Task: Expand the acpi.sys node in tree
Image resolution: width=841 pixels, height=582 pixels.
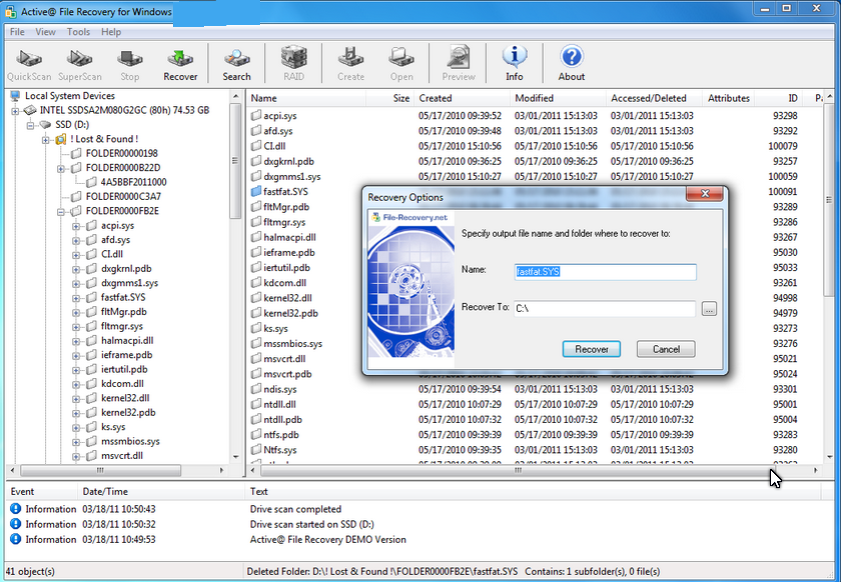Action: (76, 226)
